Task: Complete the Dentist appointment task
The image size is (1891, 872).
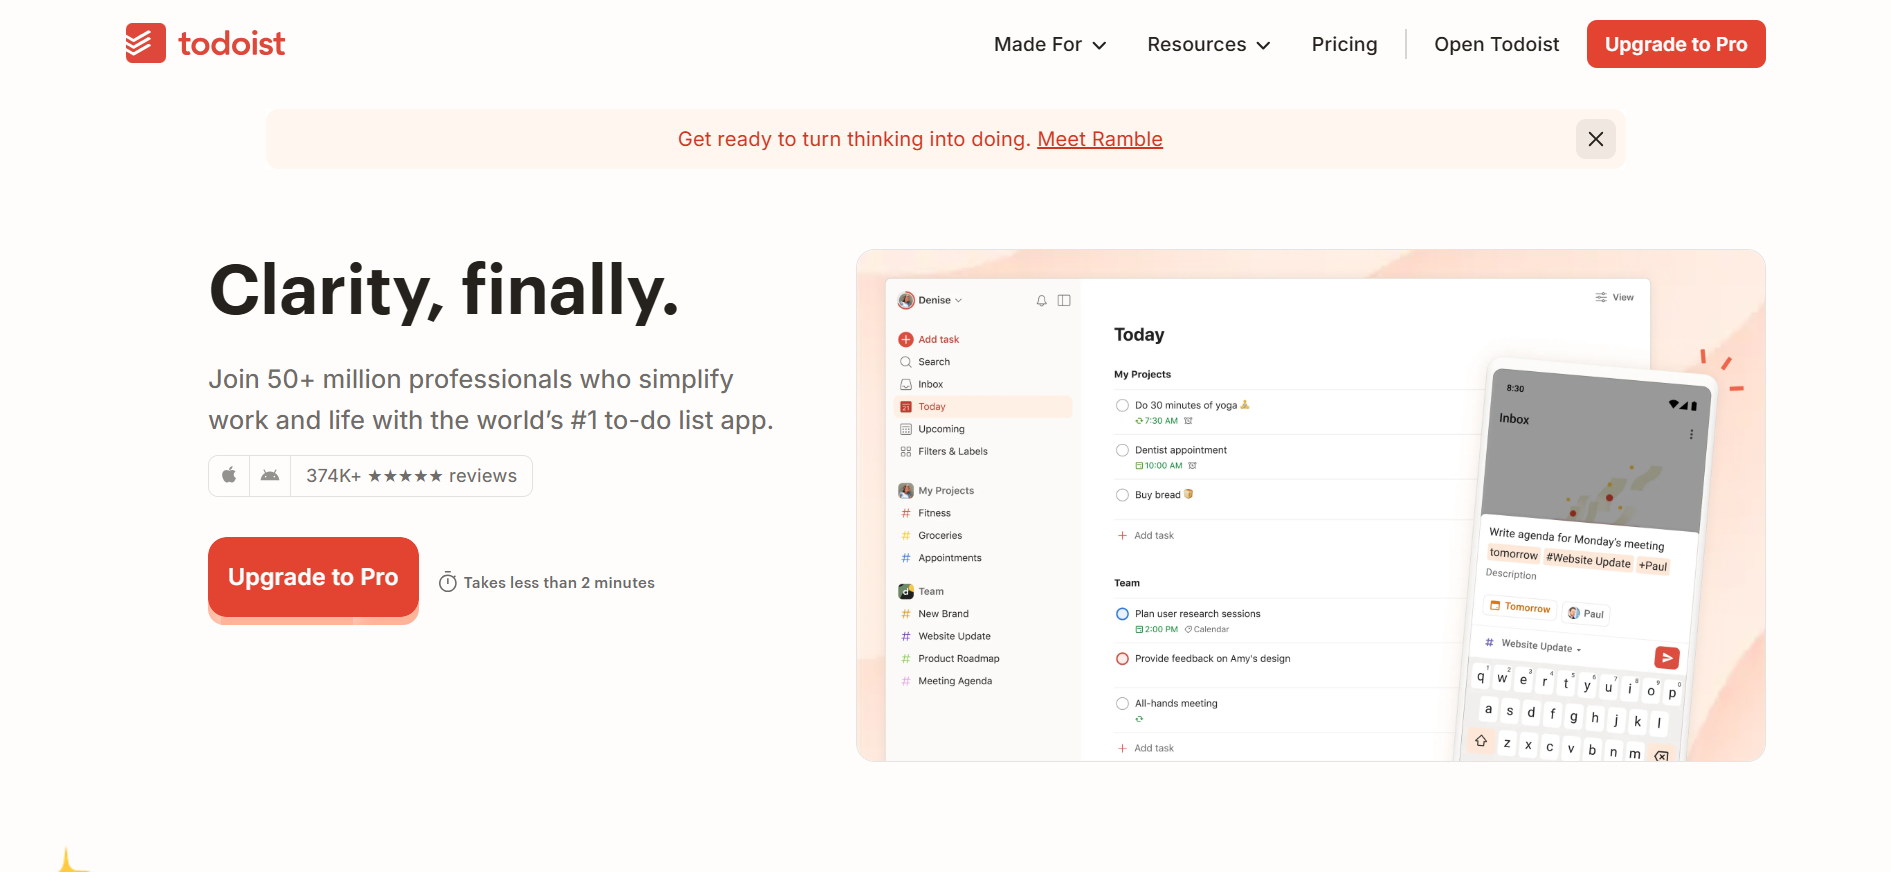Action: [1122, 450]
